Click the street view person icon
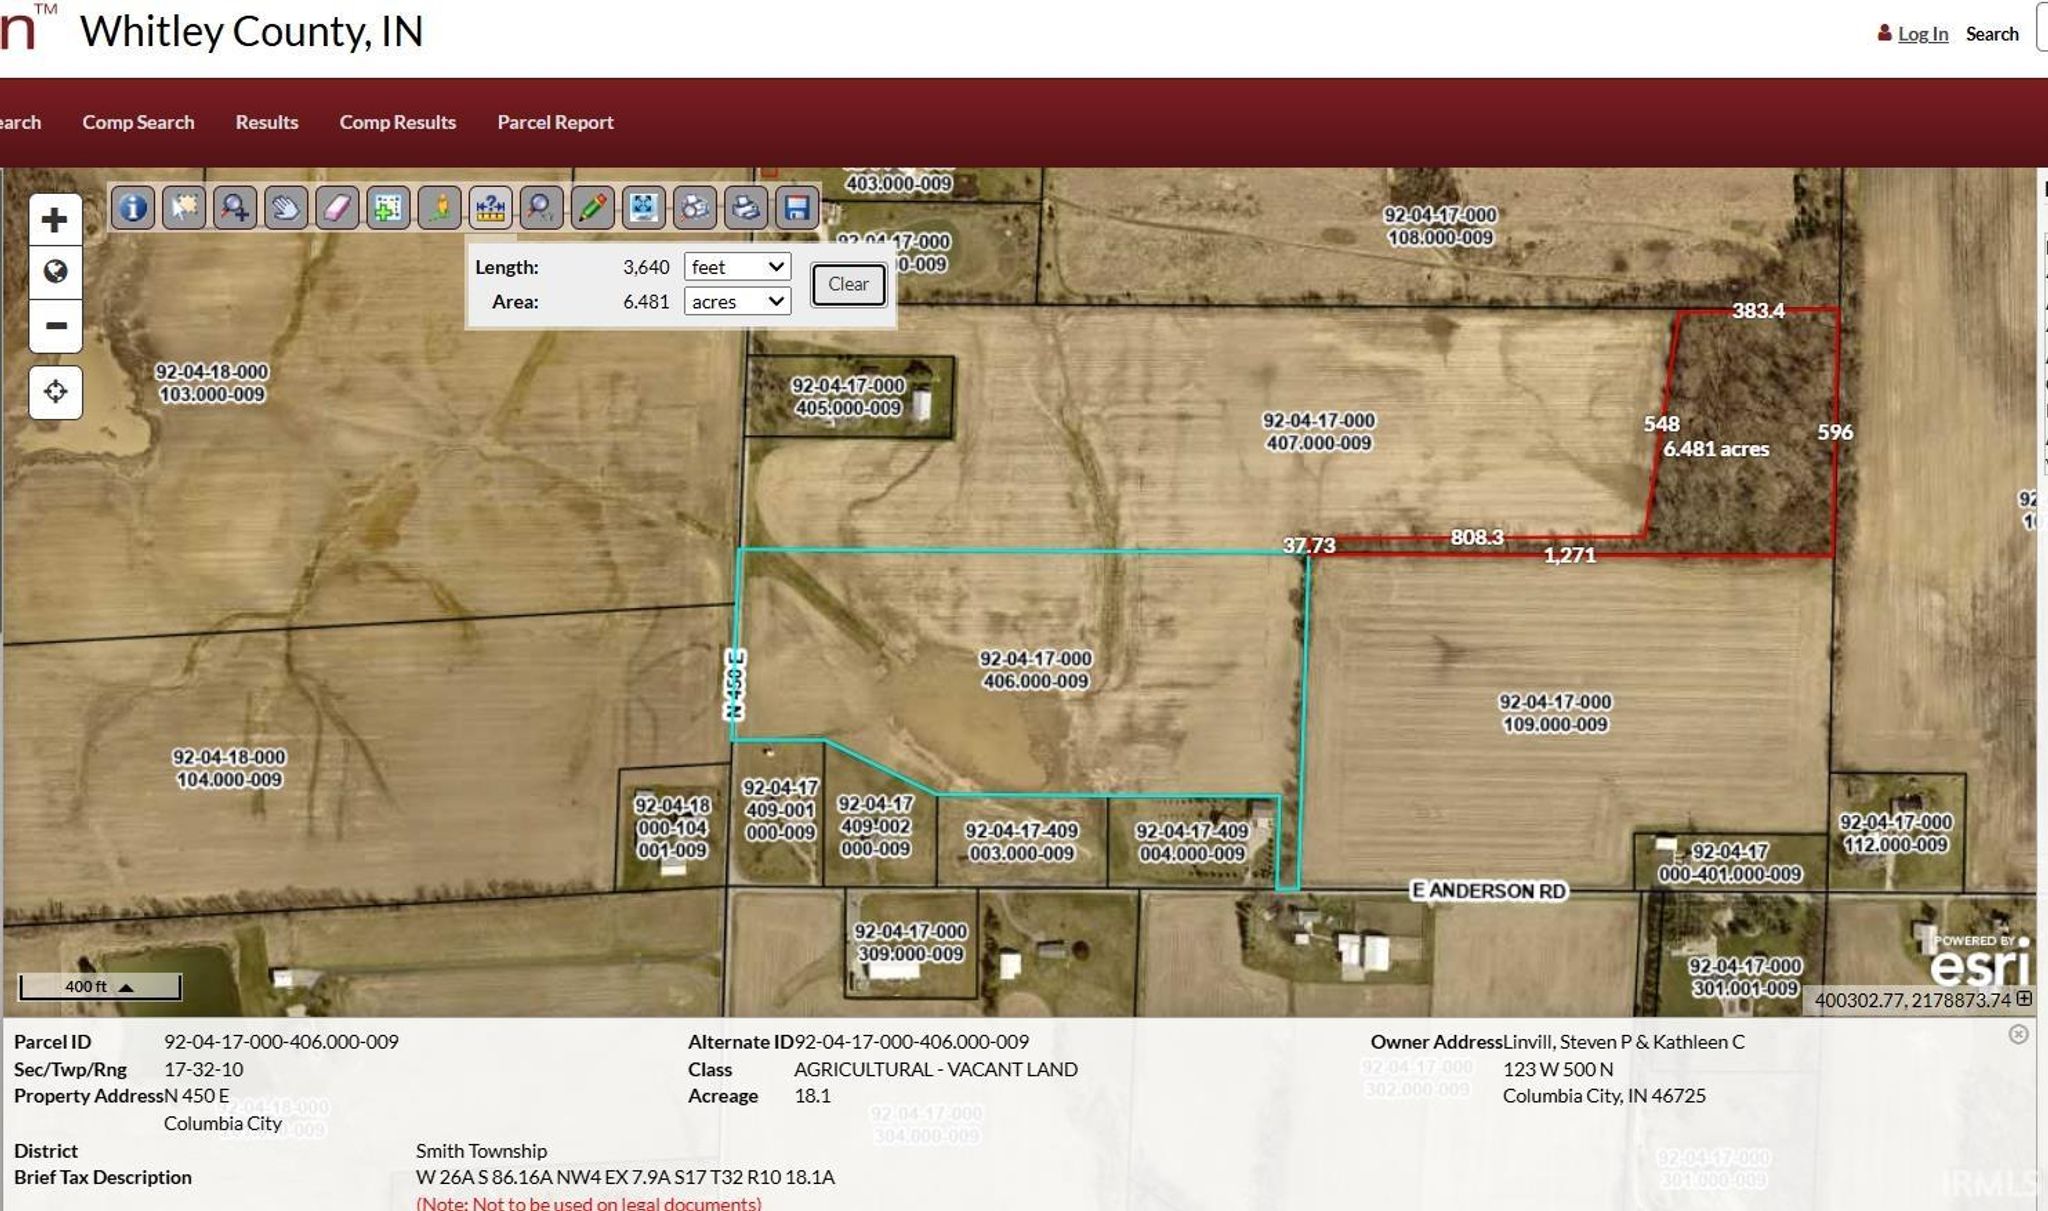The width and height of the screenshot is (2048, 1211). (439, 208)
